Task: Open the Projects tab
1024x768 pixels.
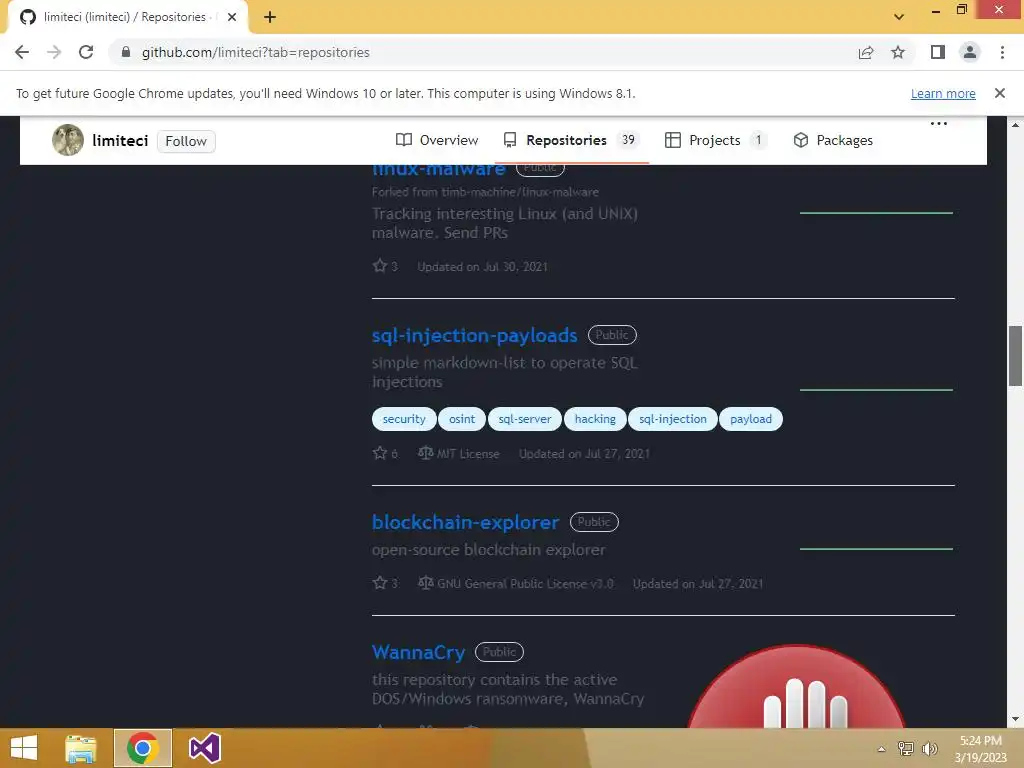Action: [716, 140]
